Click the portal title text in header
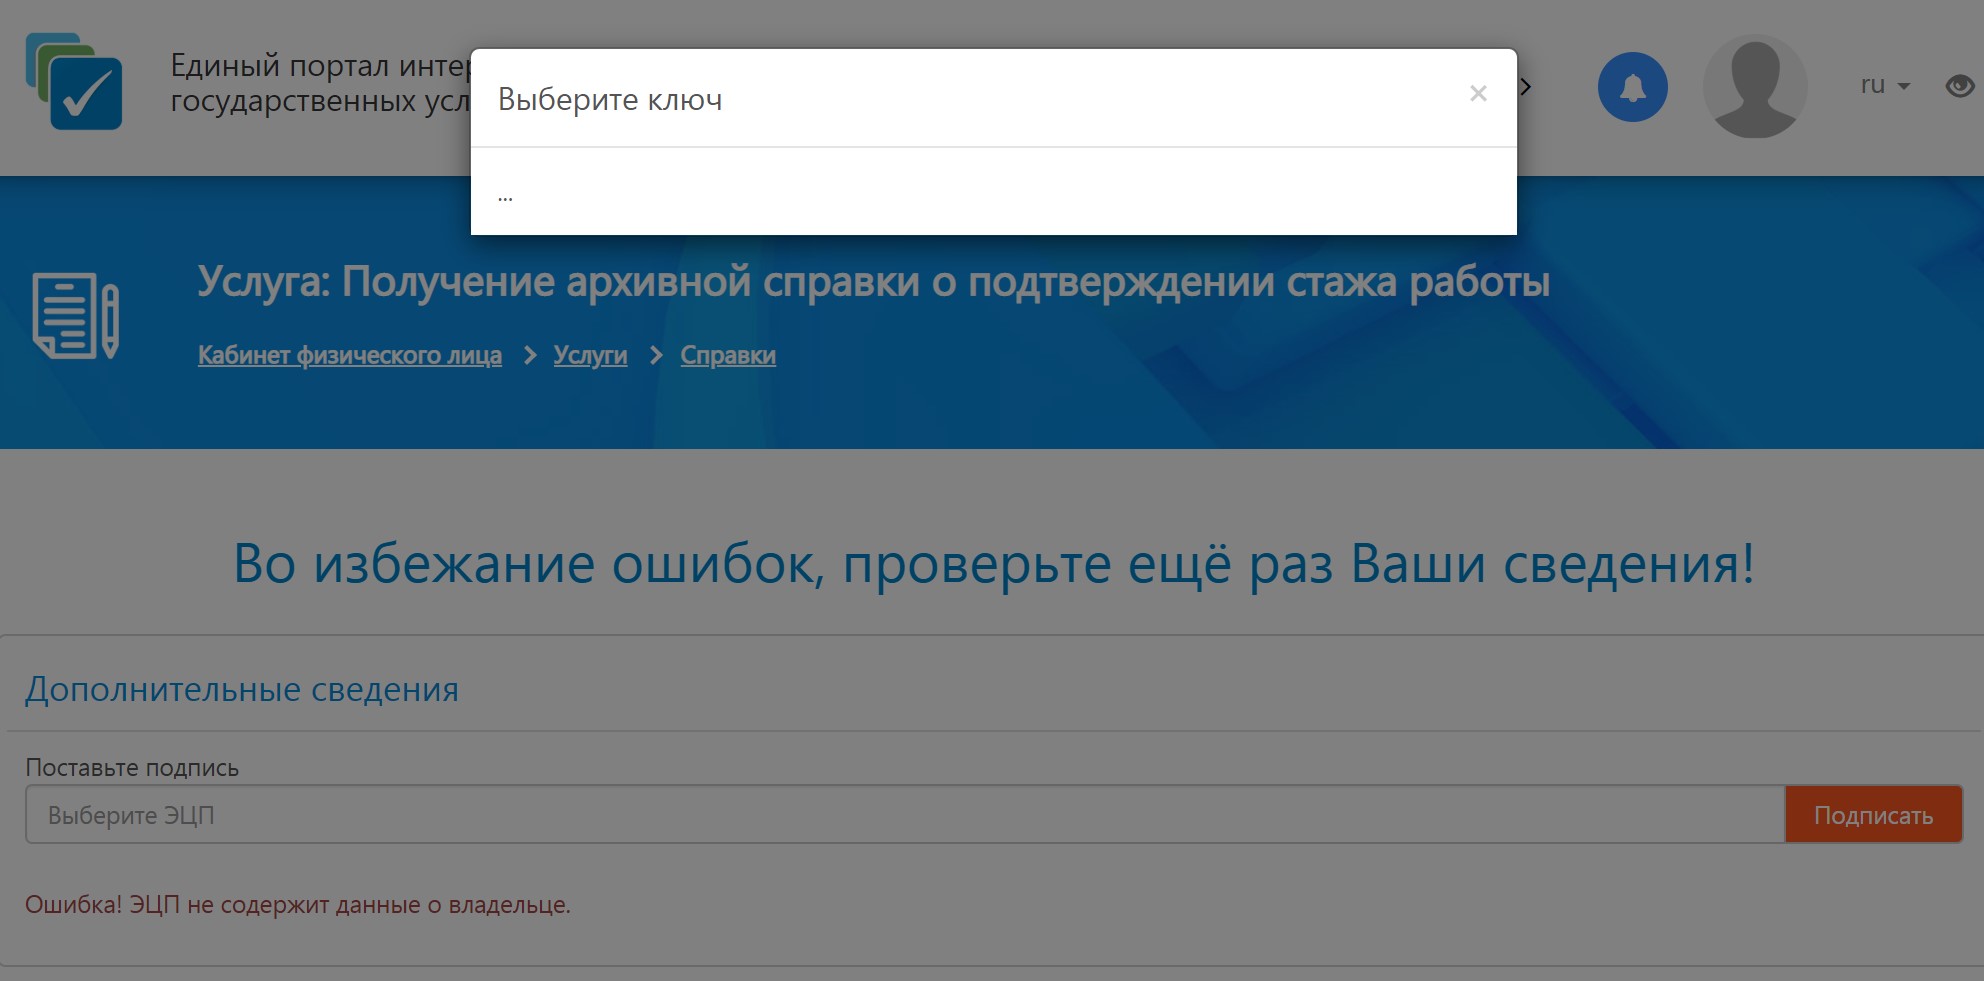Viewport: 1984px width, 981px height. click(x=319, y=83)
